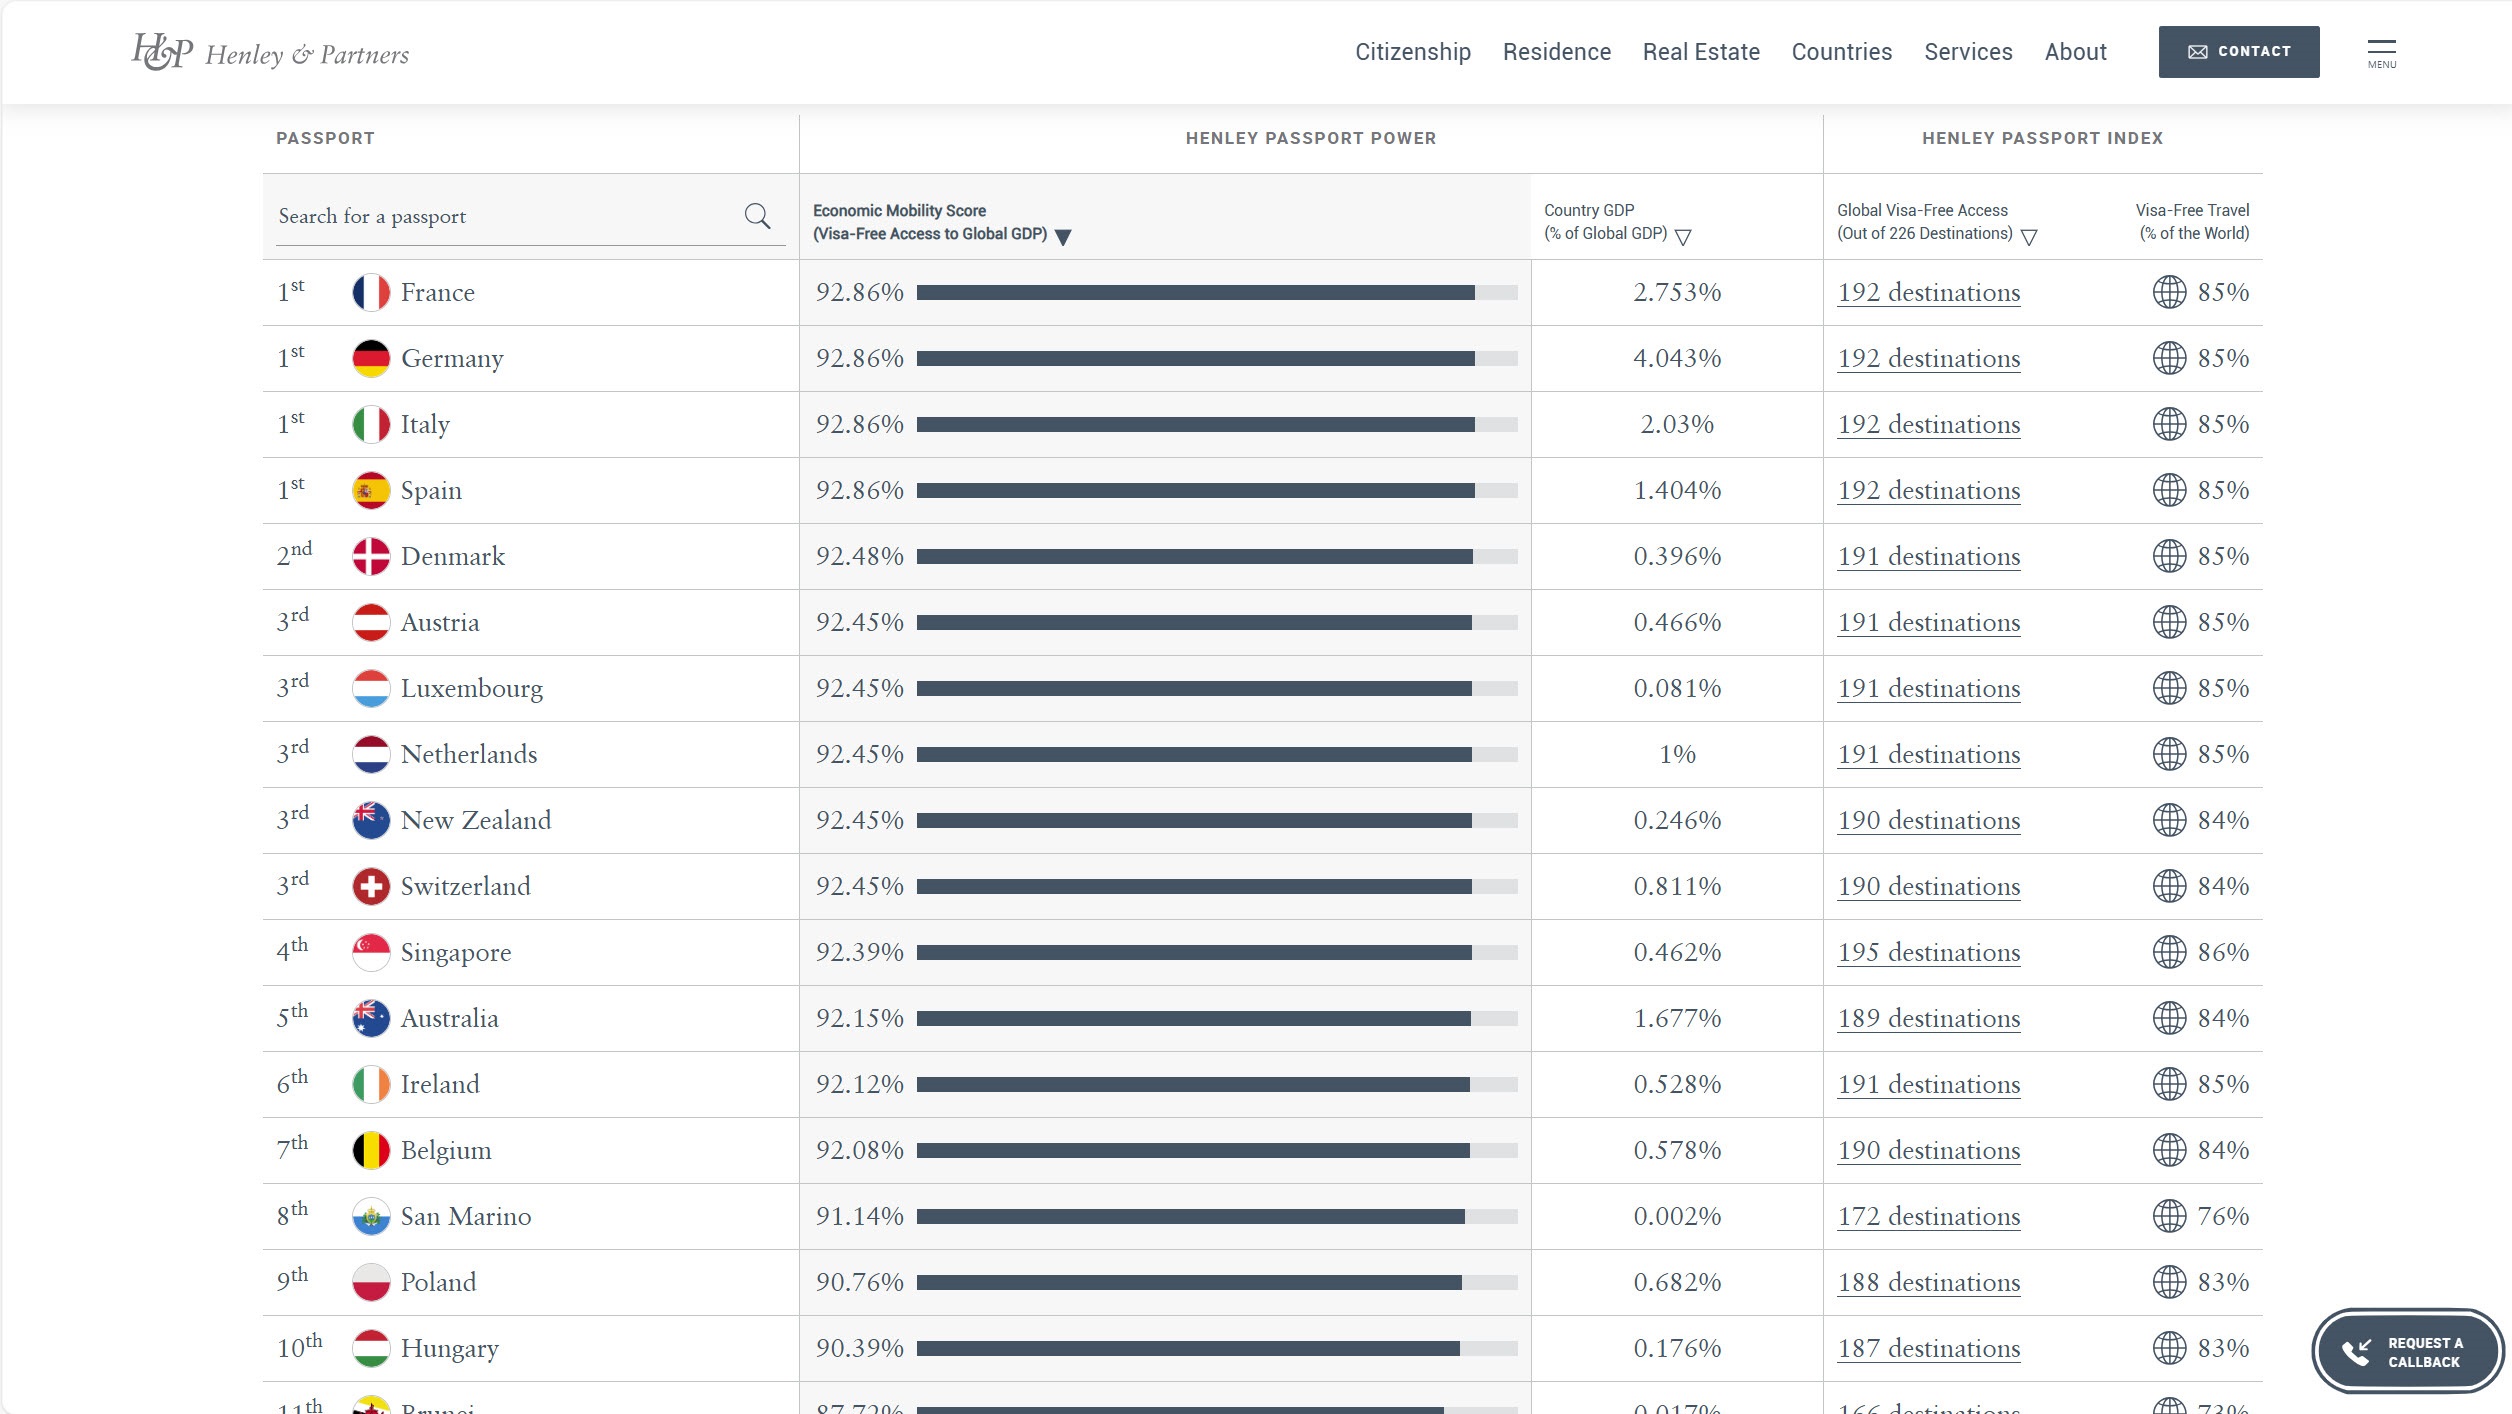The image size is (2512, 1414).
Task: Click the CONTACT button
Action: tap(2238, 52)
